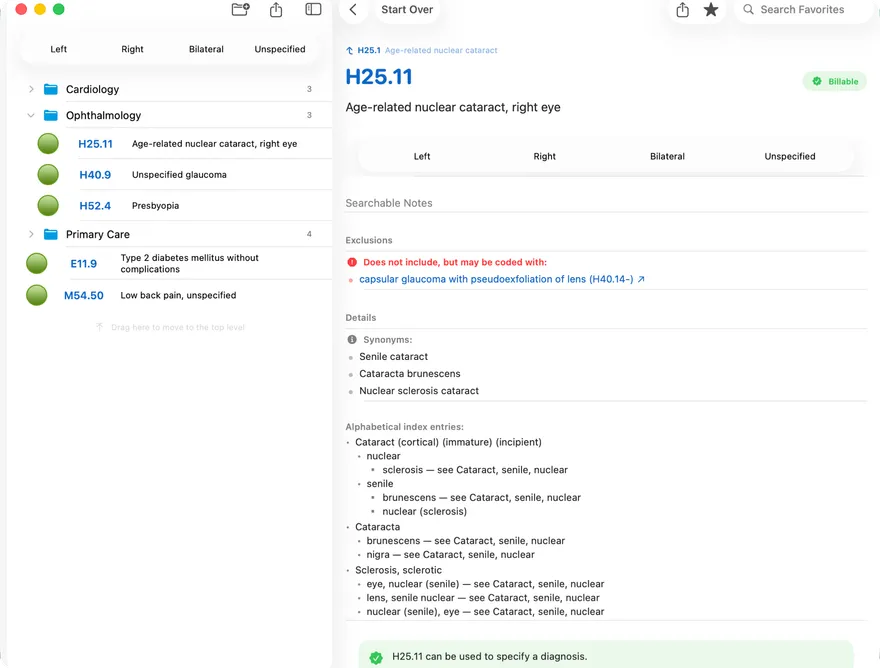This screenshot has width=880, height=668.
Task: Click the up arrow icon beside H25.1
Action: [x=350, y=51]
